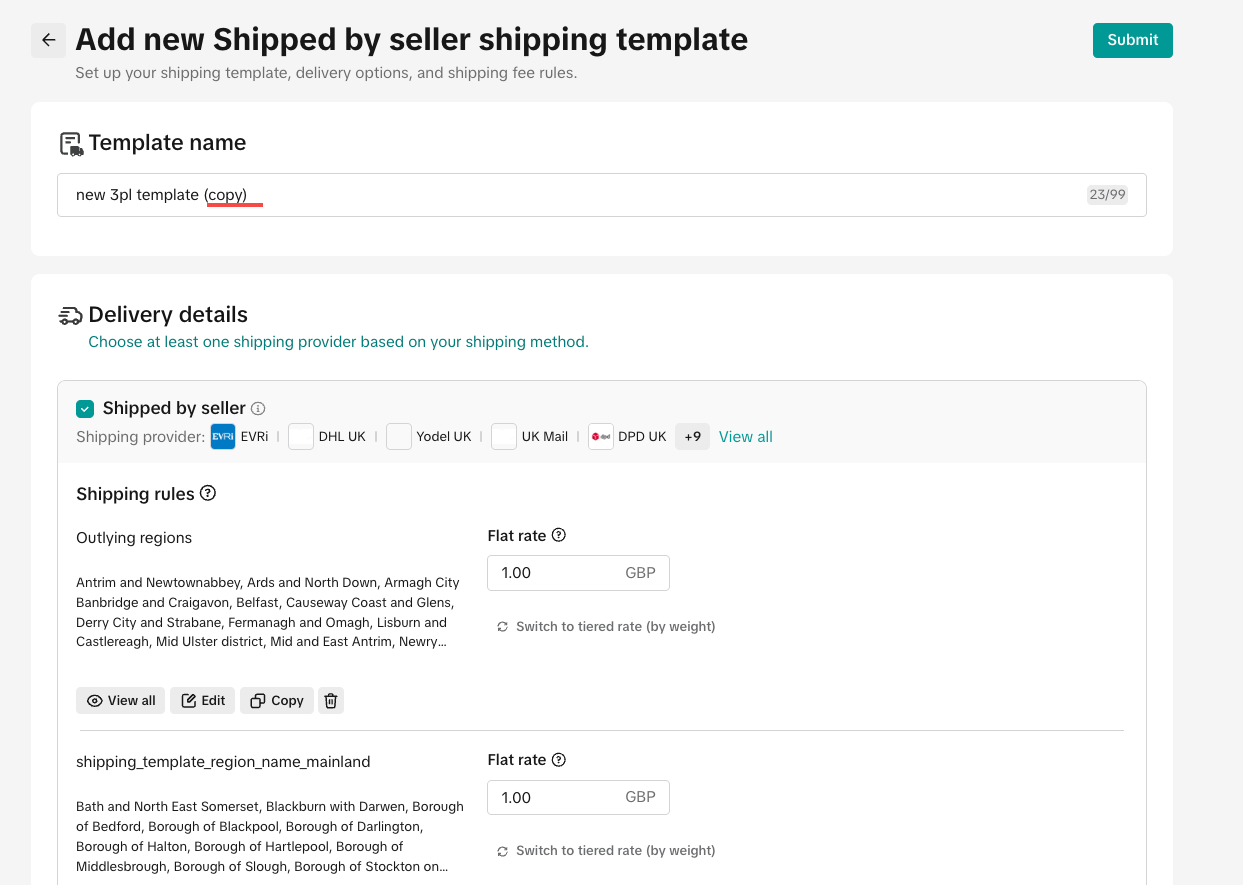
Task: Edit the Outlying regions rule
Action: click(203, 701)
